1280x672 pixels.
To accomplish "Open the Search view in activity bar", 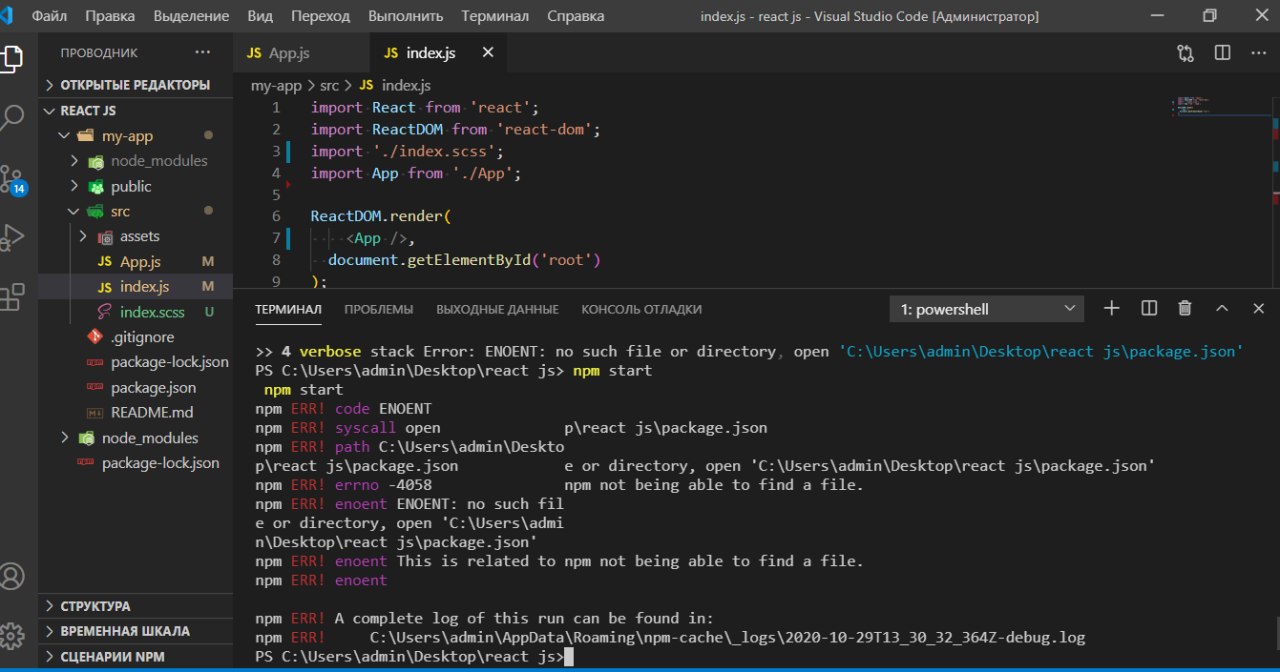I will (x=13, y=118).
